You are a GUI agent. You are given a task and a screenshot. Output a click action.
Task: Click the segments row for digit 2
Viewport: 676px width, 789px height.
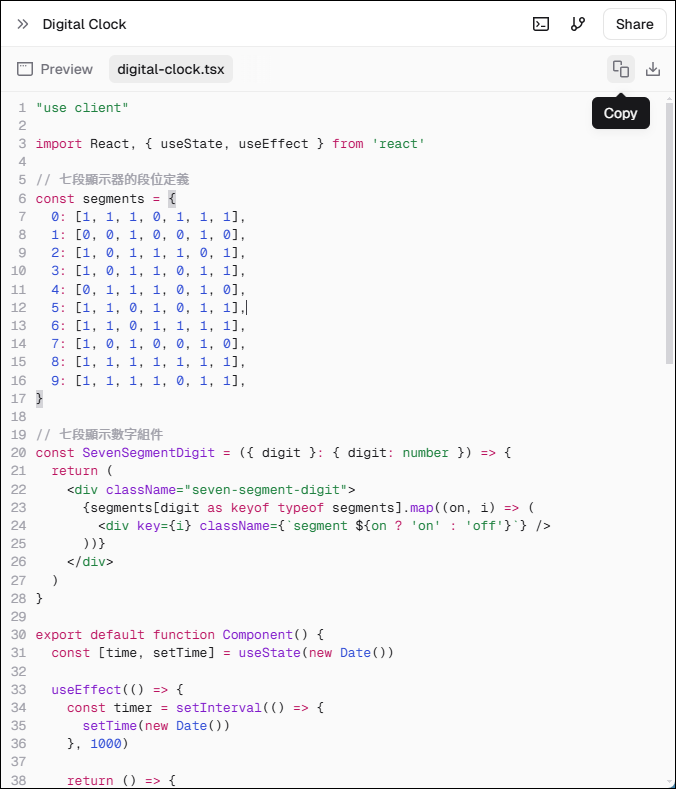pyautogui.click(x=148, y=253)
